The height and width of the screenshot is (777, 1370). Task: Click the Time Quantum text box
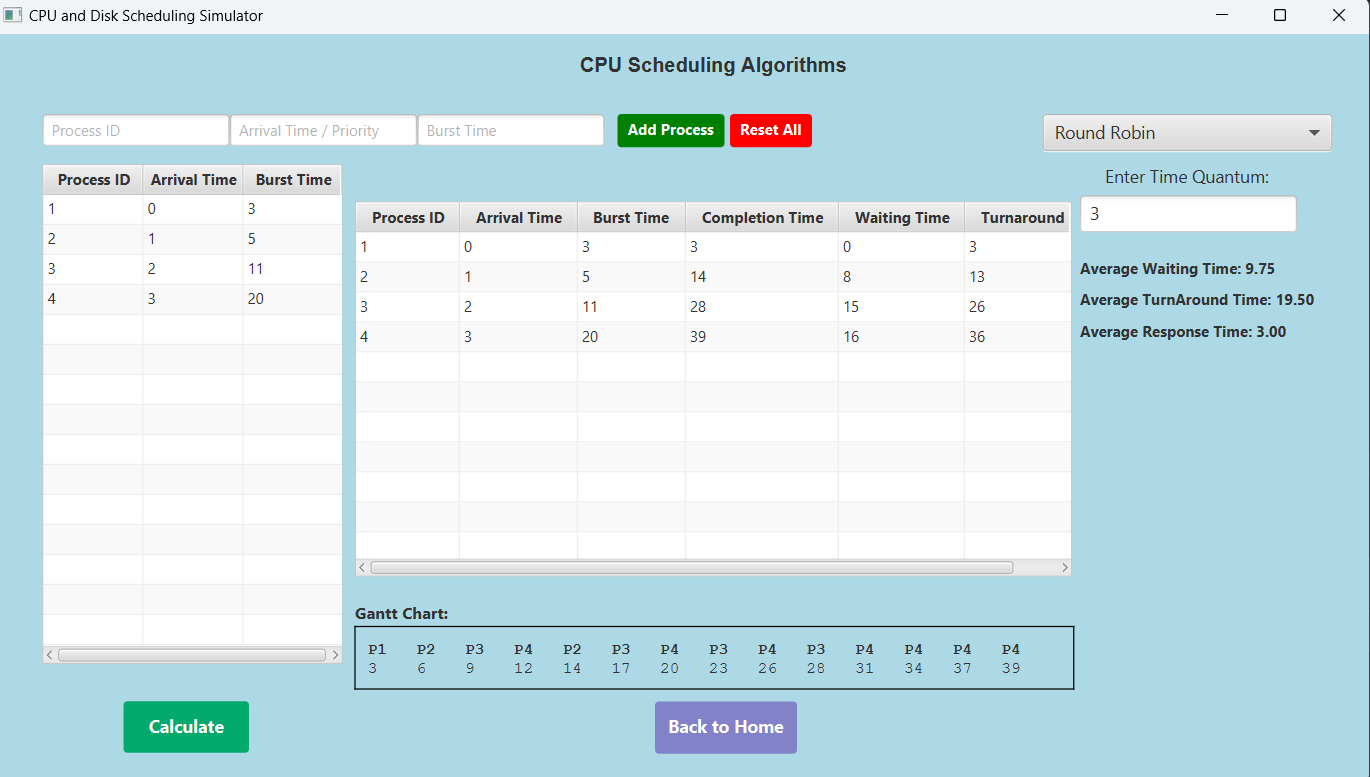pos(1187,214)
